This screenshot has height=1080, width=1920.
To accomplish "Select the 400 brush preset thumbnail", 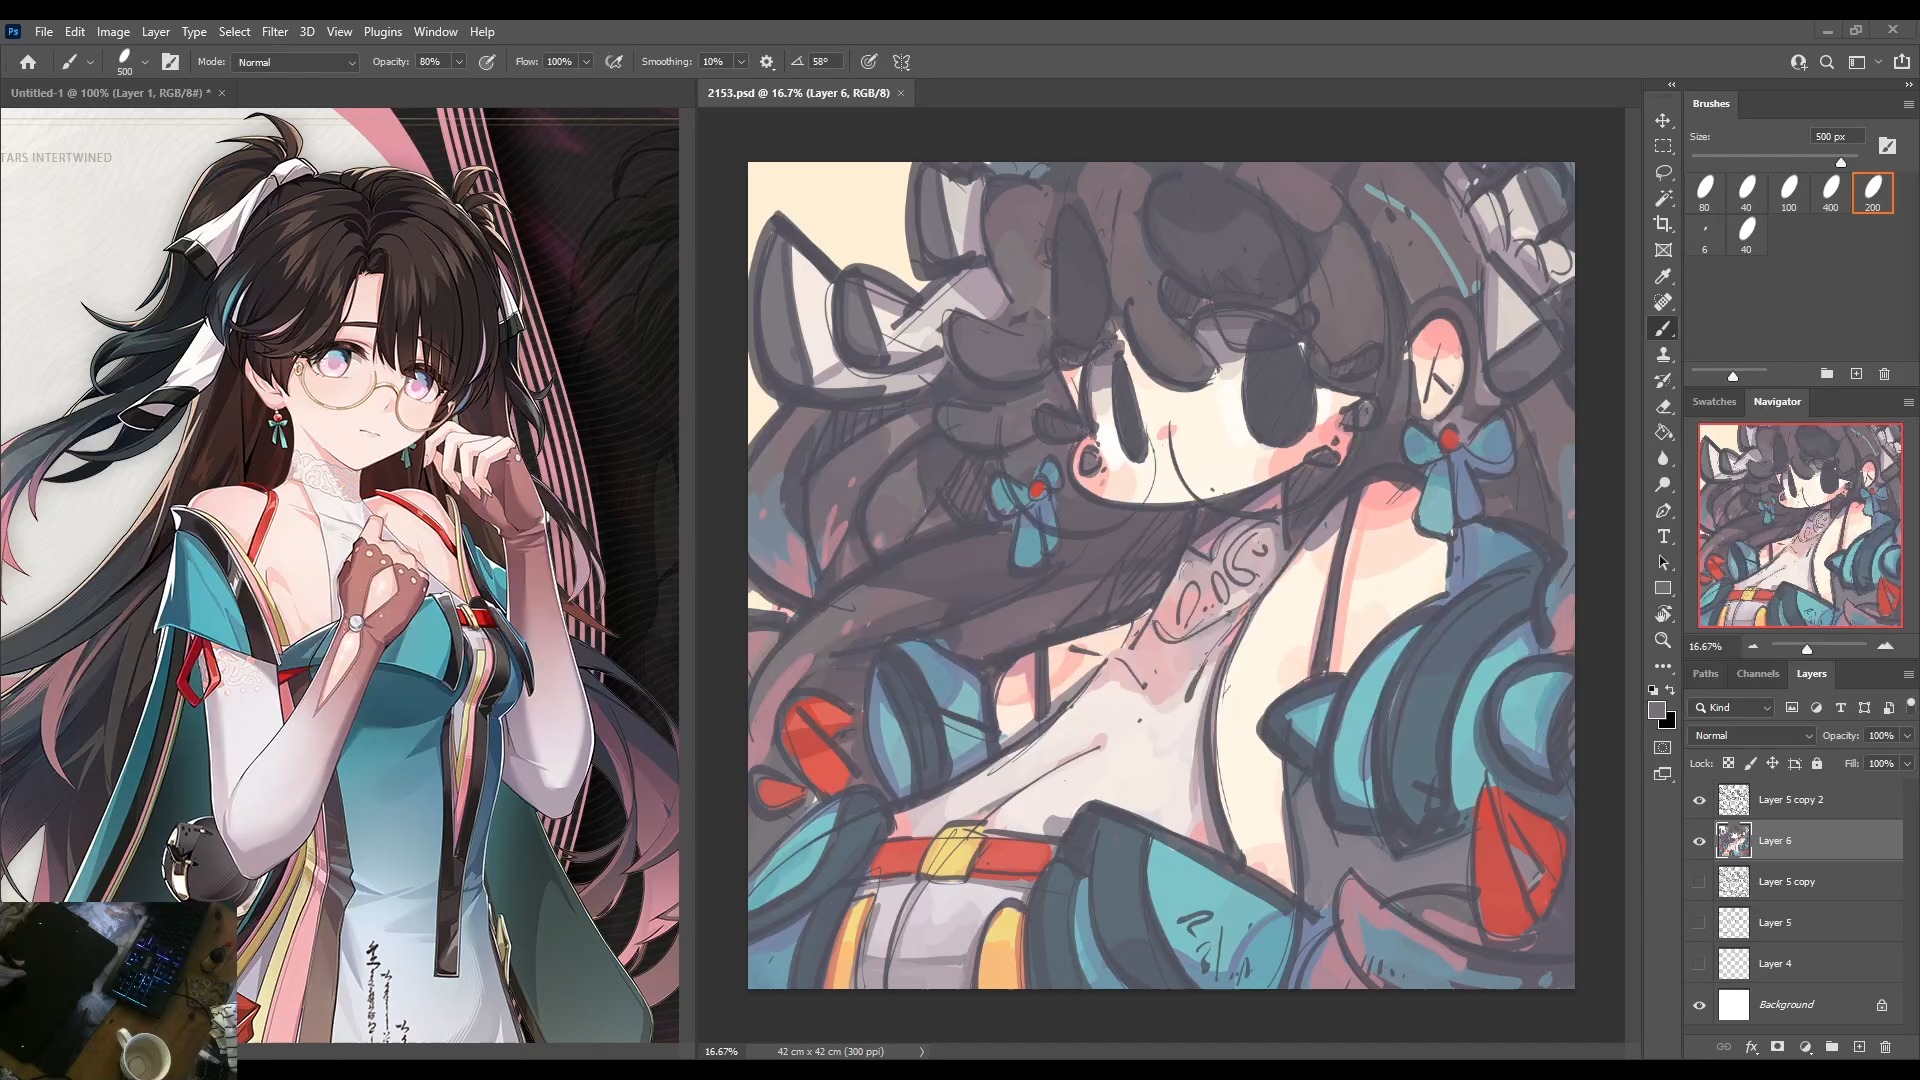I will 1830,193.
